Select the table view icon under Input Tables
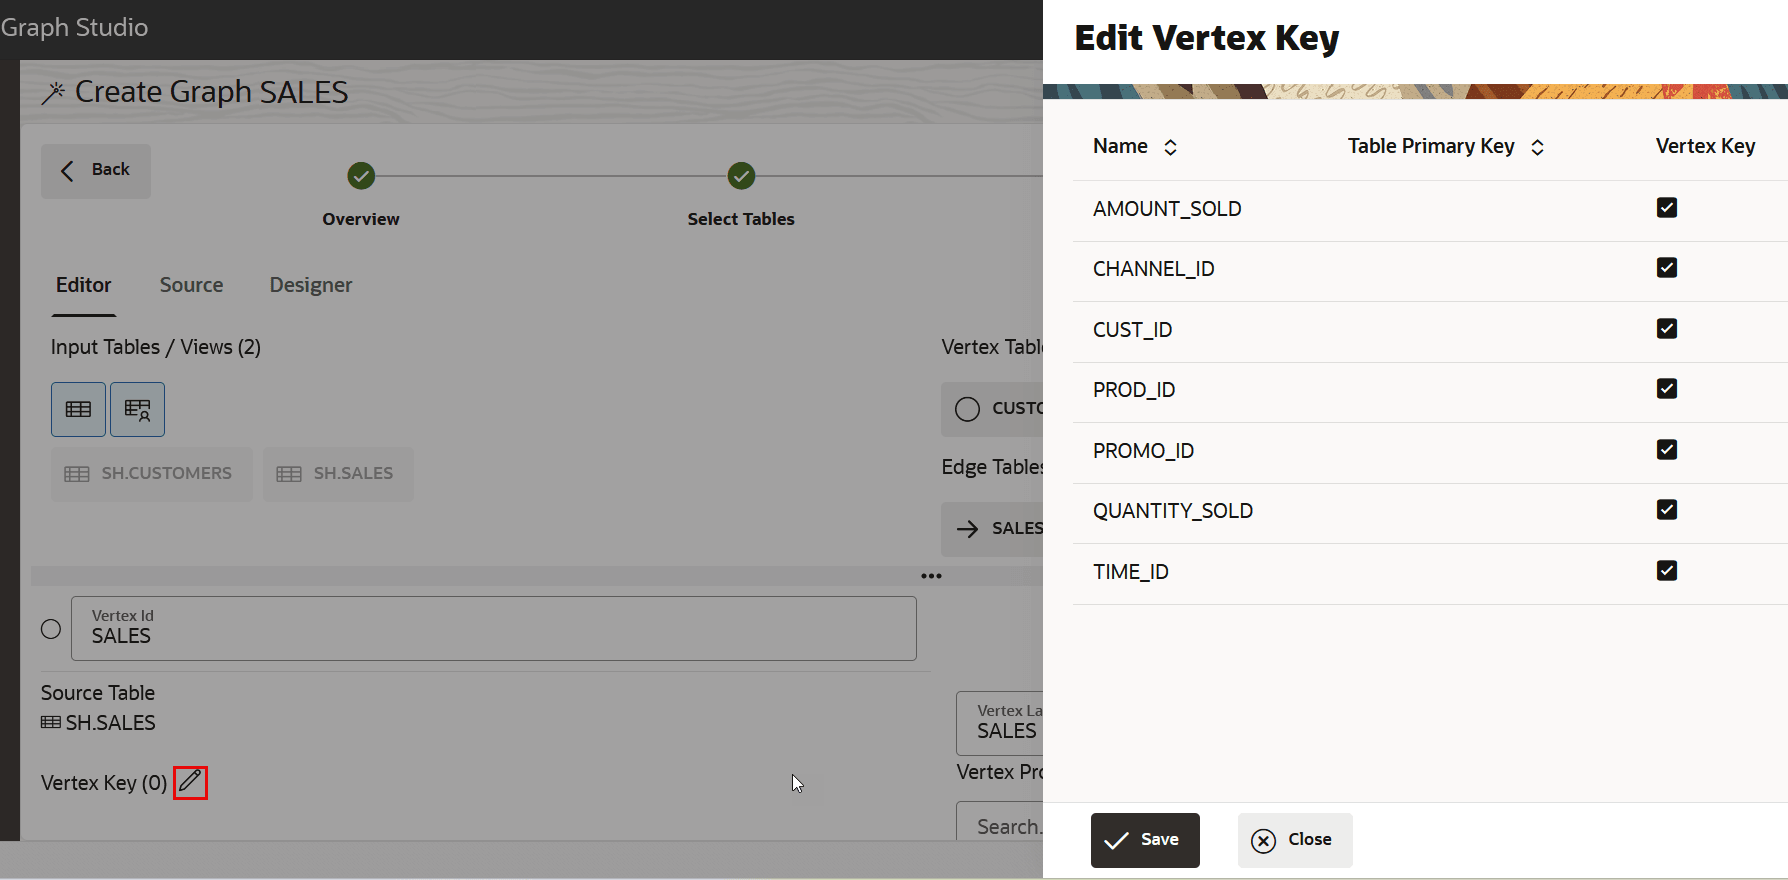Viewport: 1788px width, 880px height. click(78, 409)
